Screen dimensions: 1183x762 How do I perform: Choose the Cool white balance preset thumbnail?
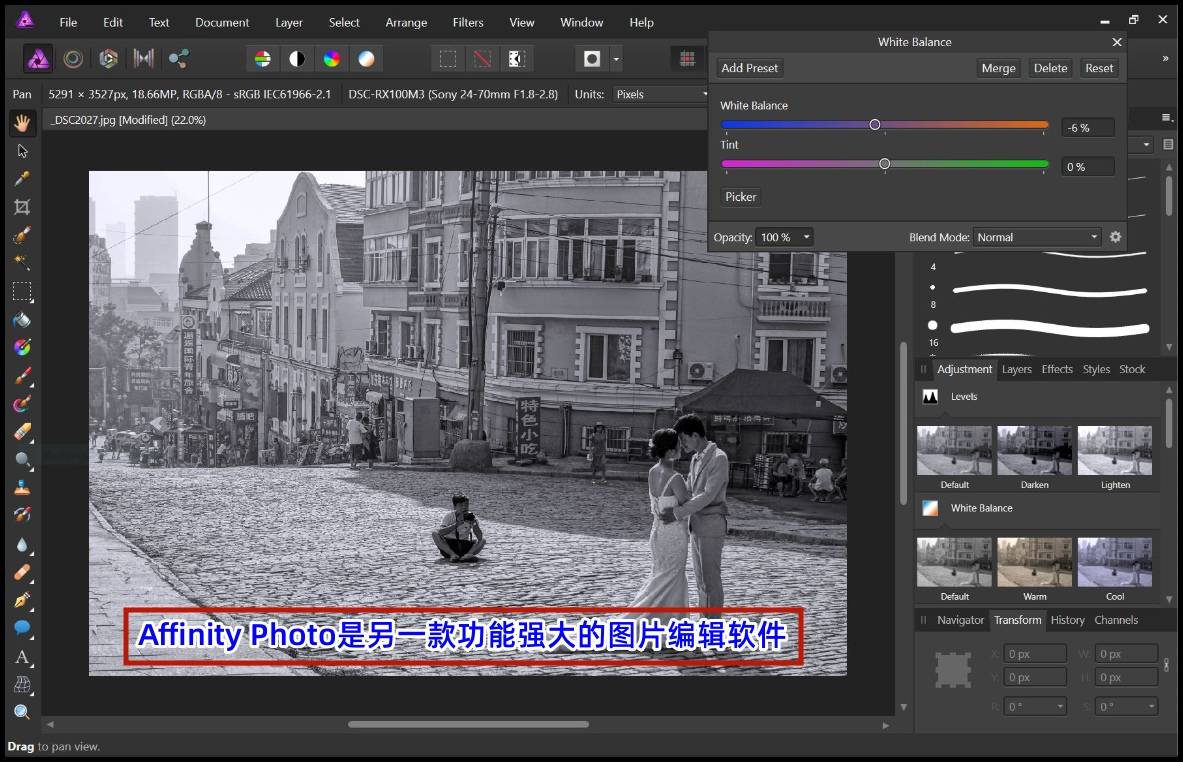point(1114,562)
